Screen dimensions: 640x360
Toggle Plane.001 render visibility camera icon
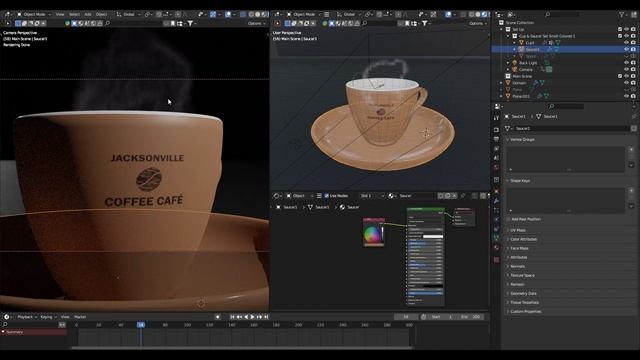point(633,96)
